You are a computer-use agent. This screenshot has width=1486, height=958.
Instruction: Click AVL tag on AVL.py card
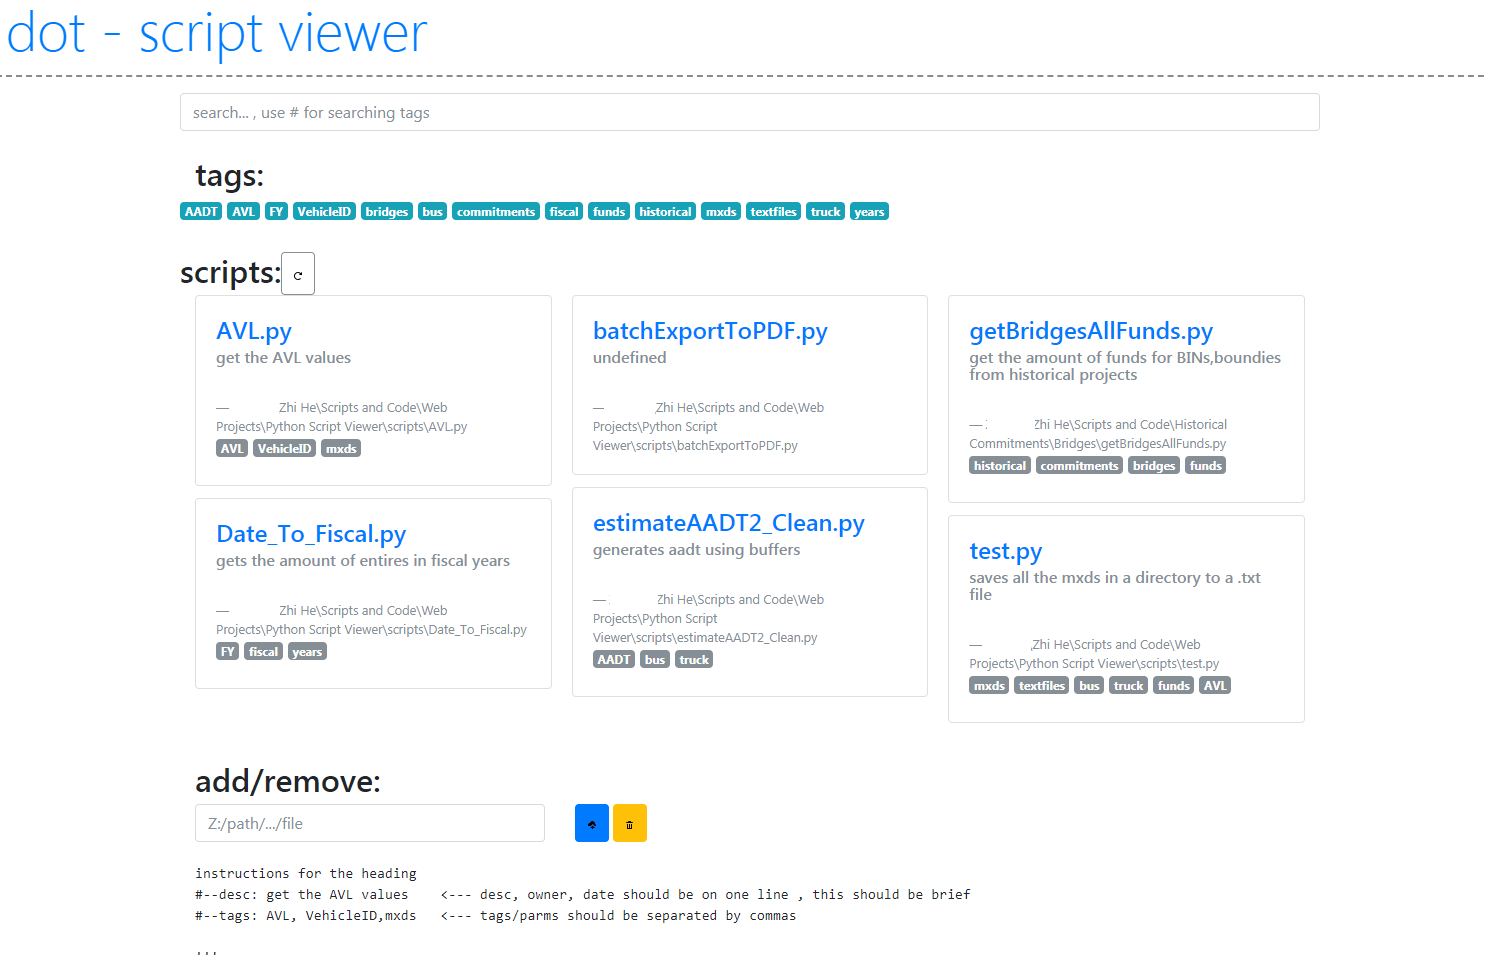(232, 449)
